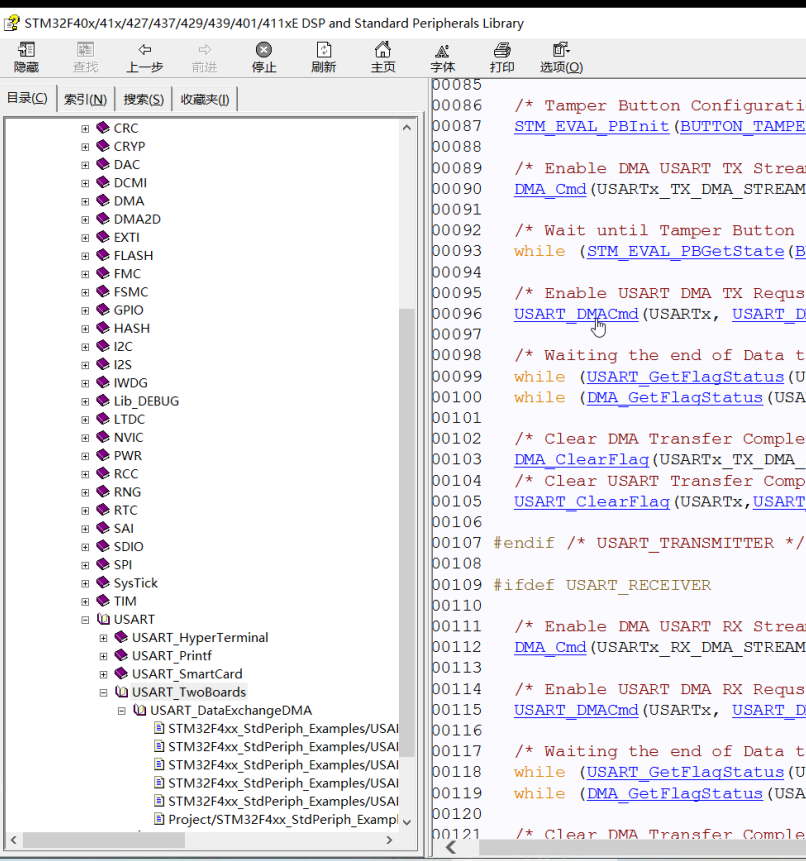
Task: Expand the FSMC tree node
Action: point(85,292)
